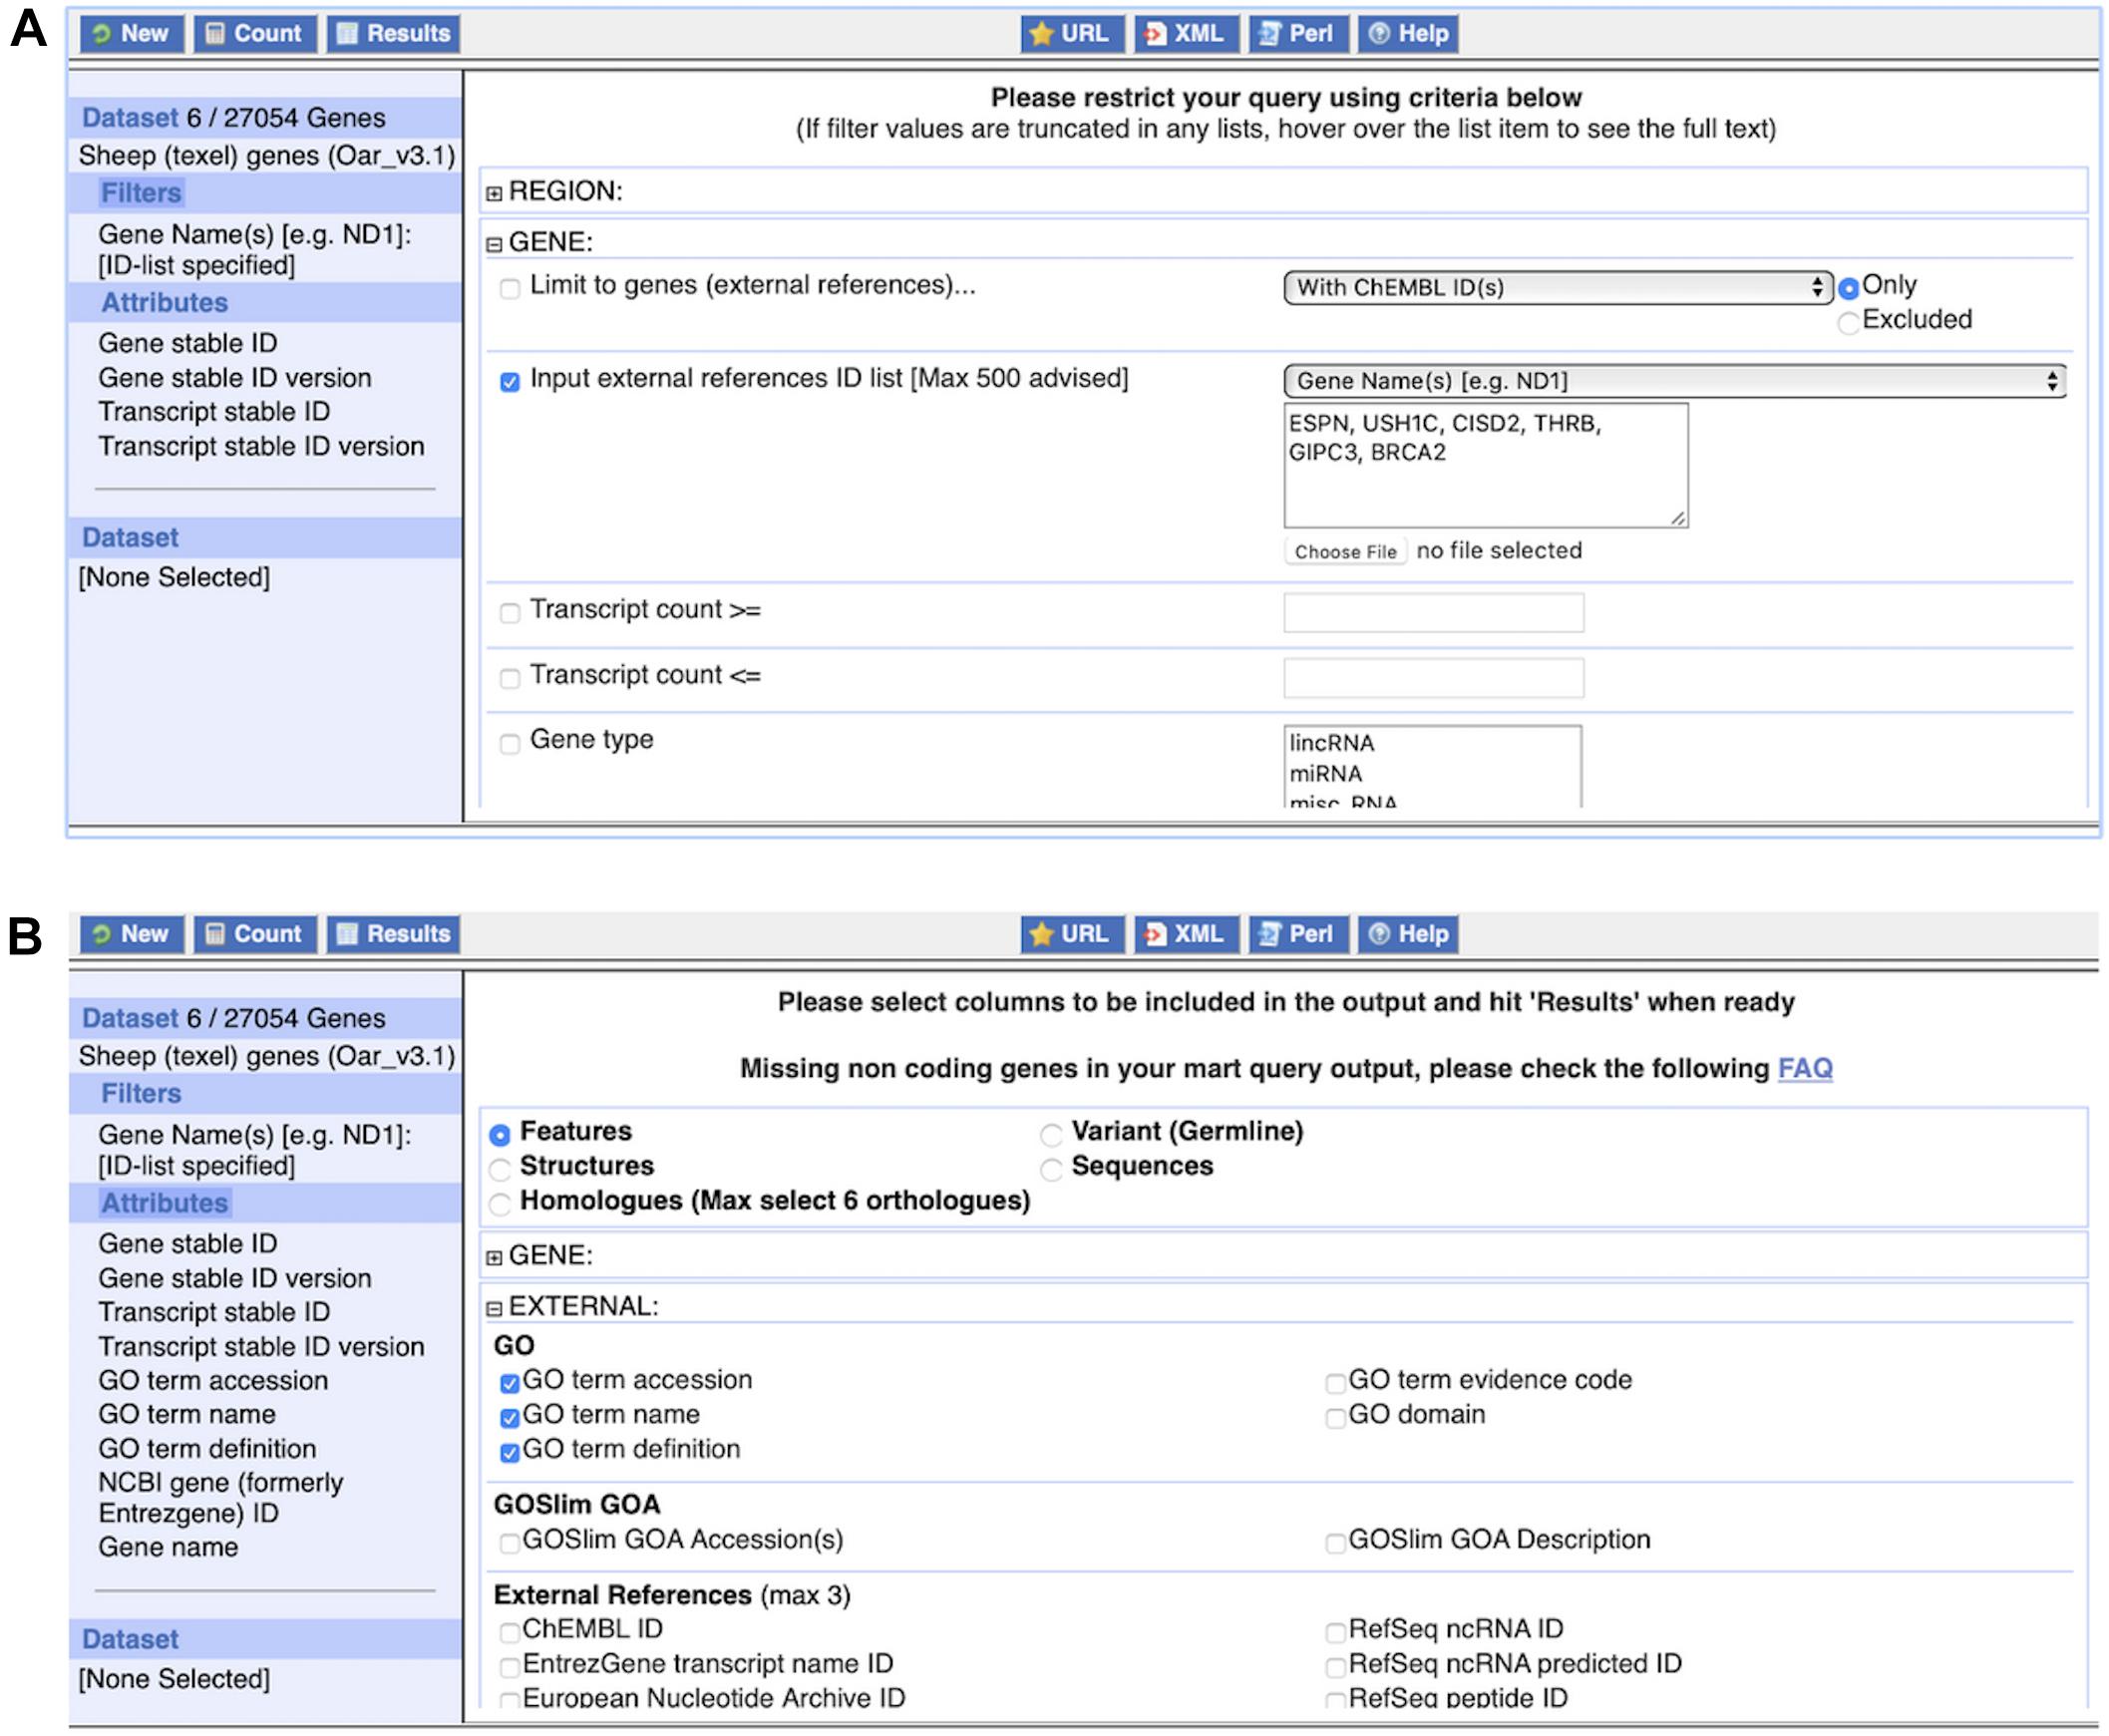Image resolution: width=2109 pixels, height=1736 pixels.
Task: Select the Structures radio button
Action: tap(500, 1169)
